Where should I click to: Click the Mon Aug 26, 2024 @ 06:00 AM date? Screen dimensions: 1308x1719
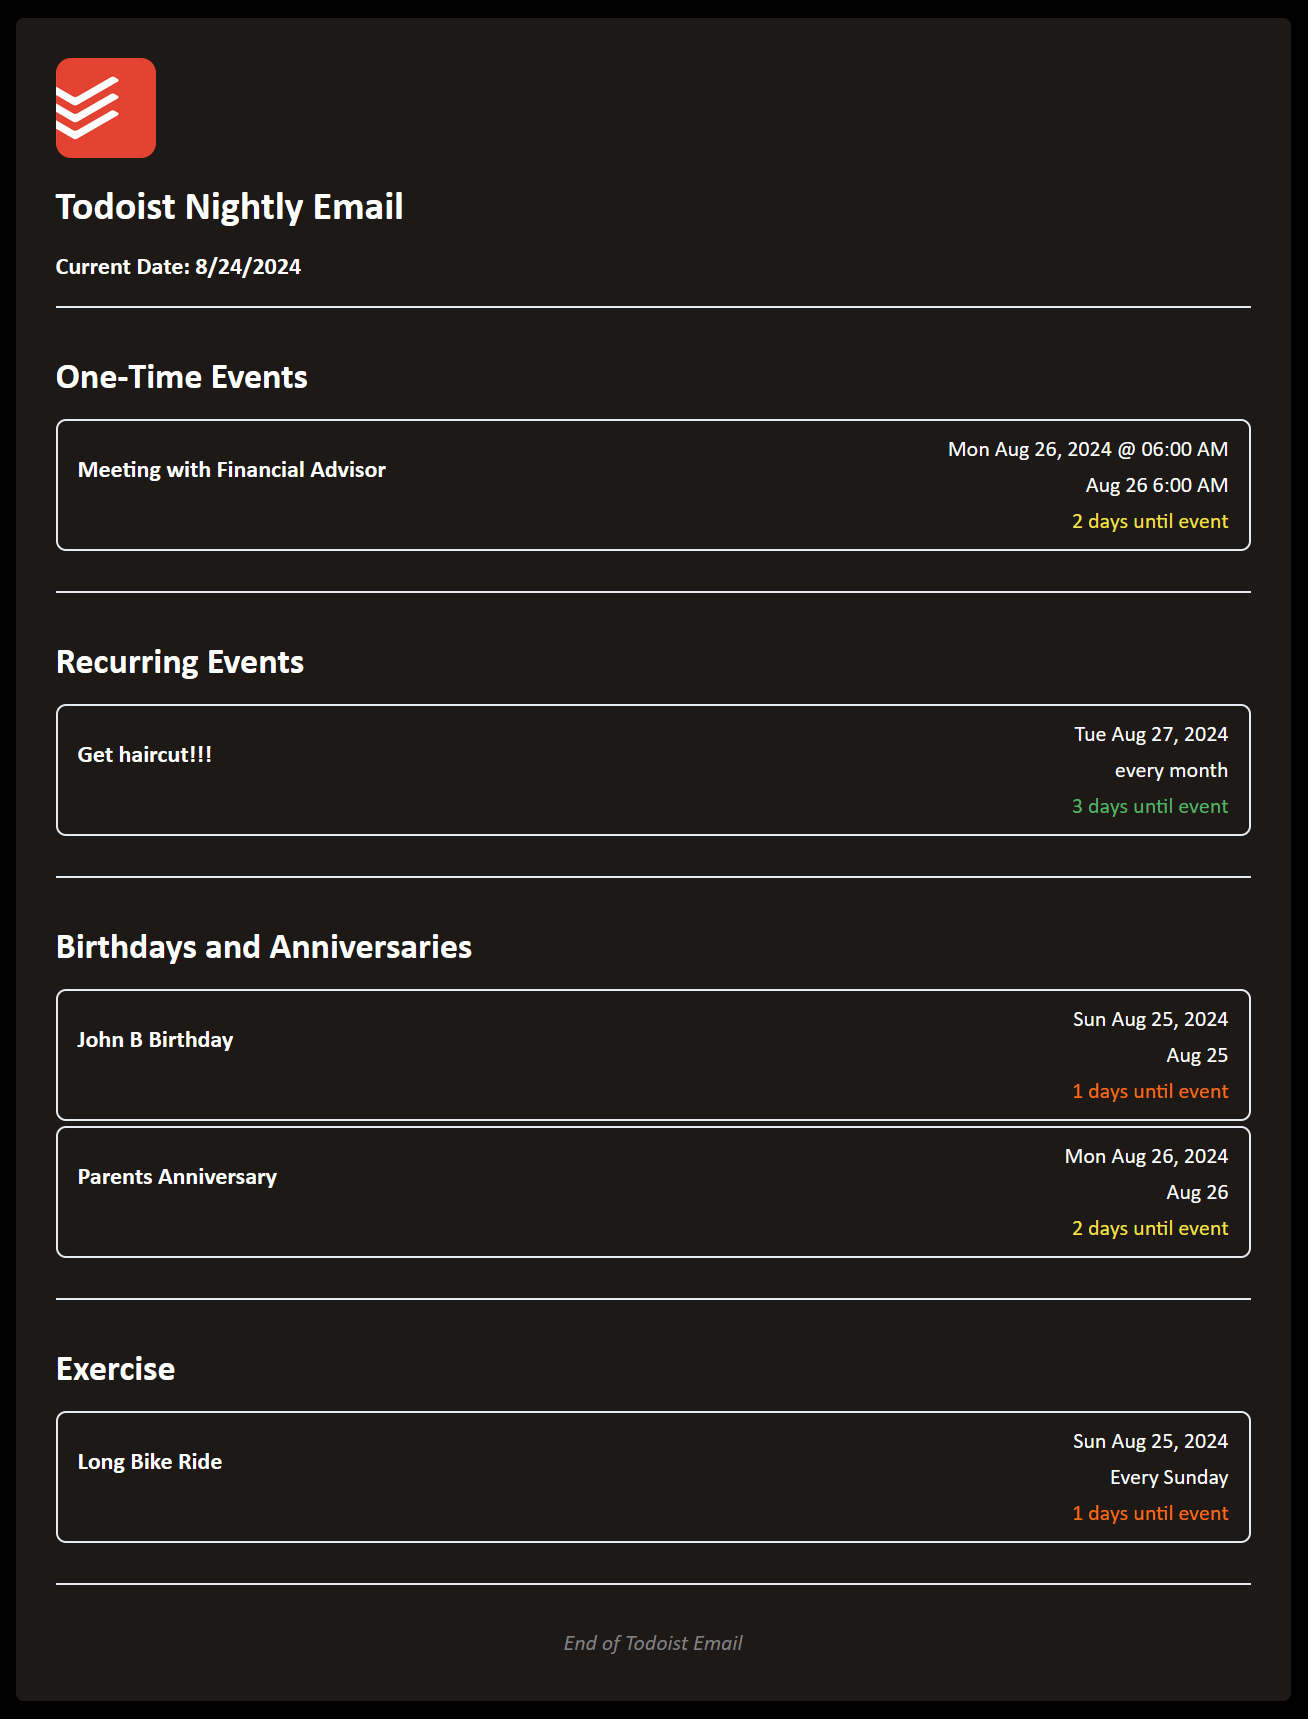click(x=1088, y=450)
